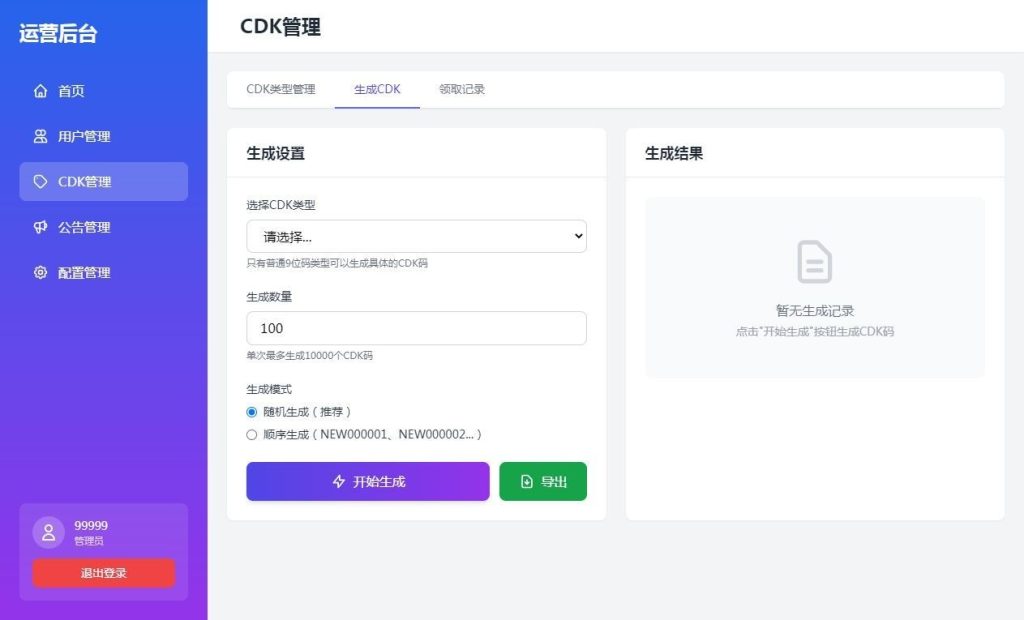Expand the 请选择... combo box
The width and height of the screenshot is (1024, 620).
coord(416,236)
